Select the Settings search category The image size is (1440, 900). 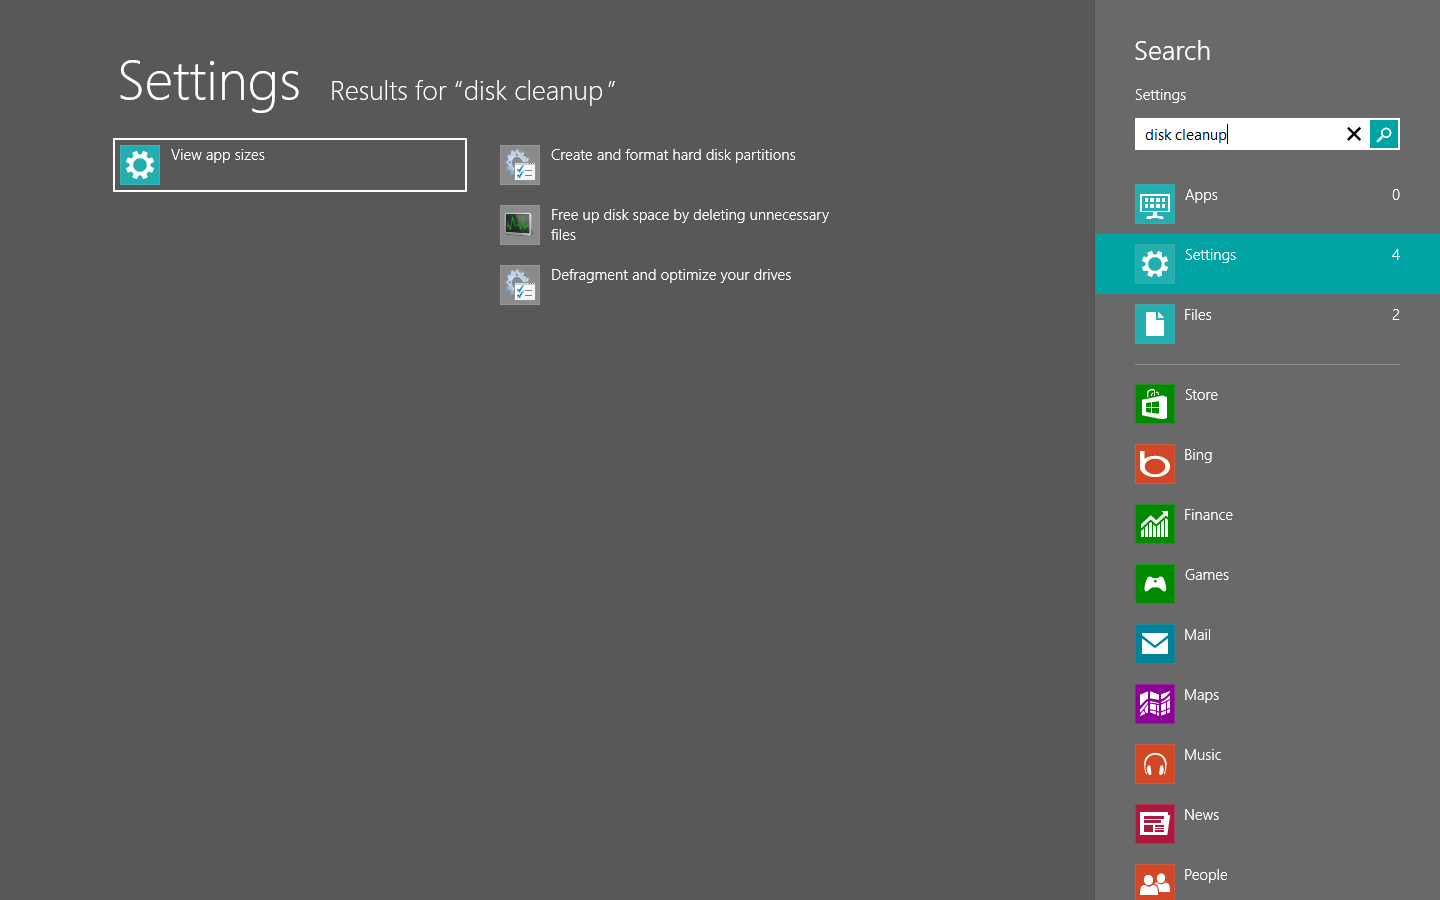tap(1267, 264)
